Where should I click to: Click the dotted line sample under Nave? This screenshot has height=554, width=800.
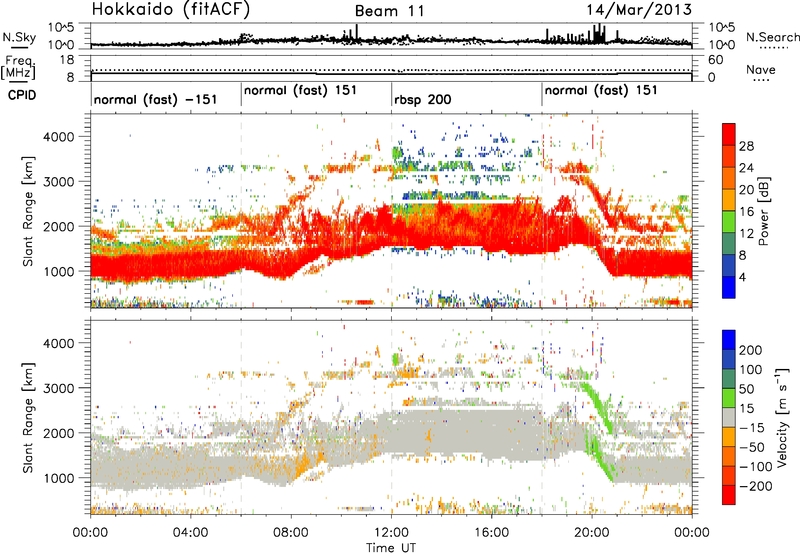tap(761, 80)
